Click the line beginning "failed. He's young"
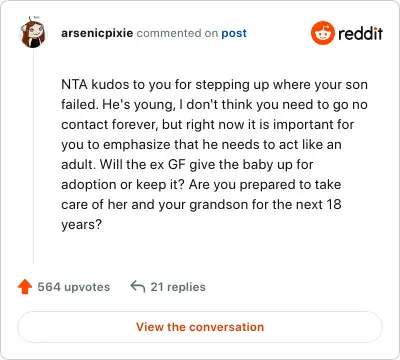This screenshot has width=400, height=360. [x=214, y=105]
